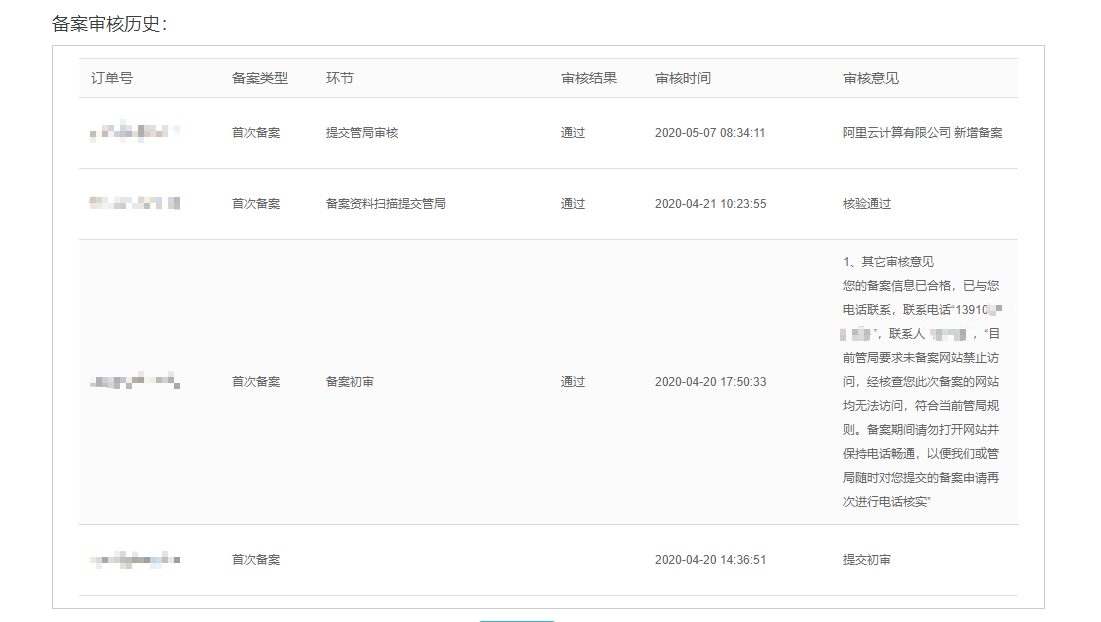Click the 提交初审 review opinion
The image size is (1101, 622).
point(866,559)
